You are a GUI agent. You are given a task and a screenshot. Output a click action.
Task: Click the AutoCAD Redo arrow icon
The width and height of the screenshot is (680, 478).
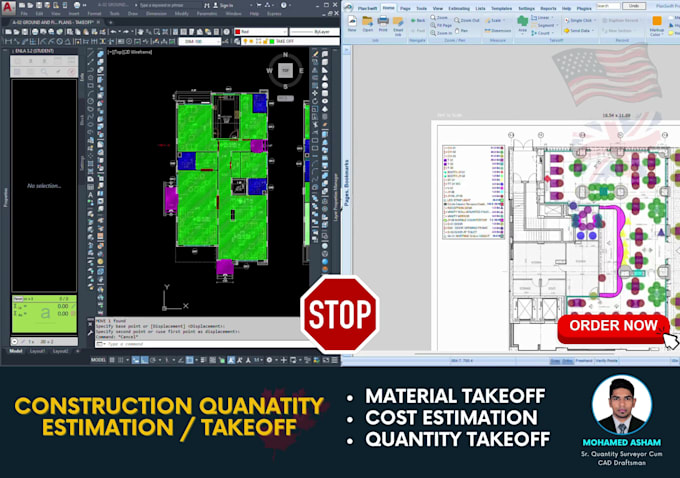pyautogui.click(x=126, y=32)
